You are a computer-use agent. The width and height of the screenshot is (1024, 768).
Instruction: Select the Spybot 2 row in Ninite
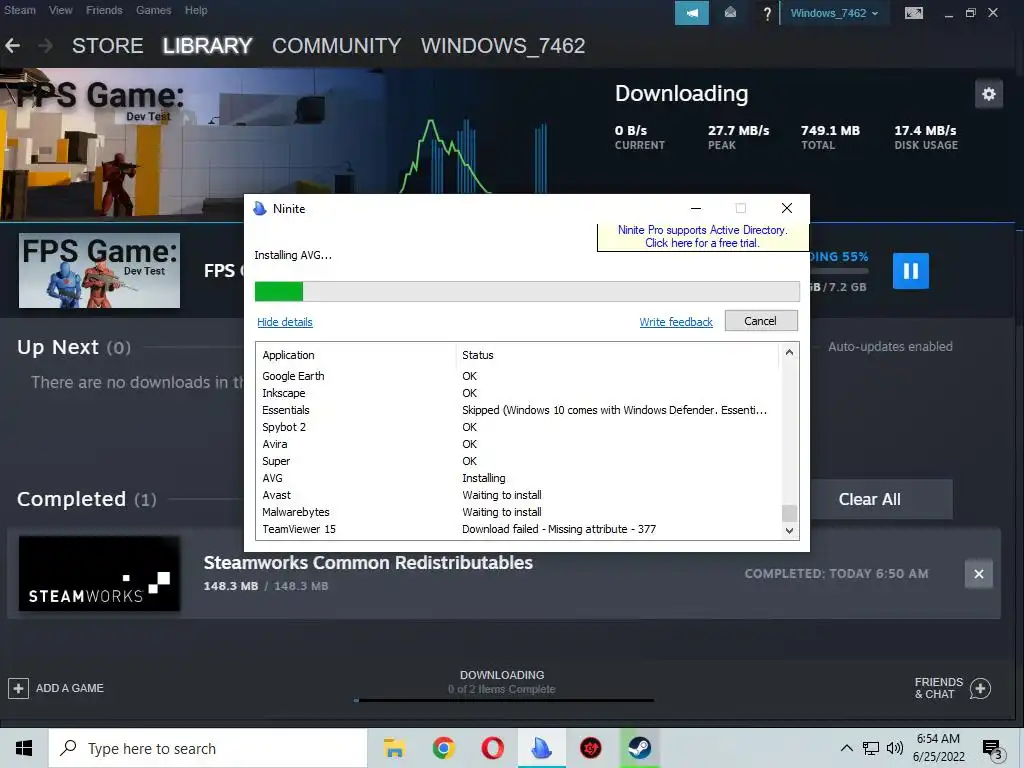[519, 427]
